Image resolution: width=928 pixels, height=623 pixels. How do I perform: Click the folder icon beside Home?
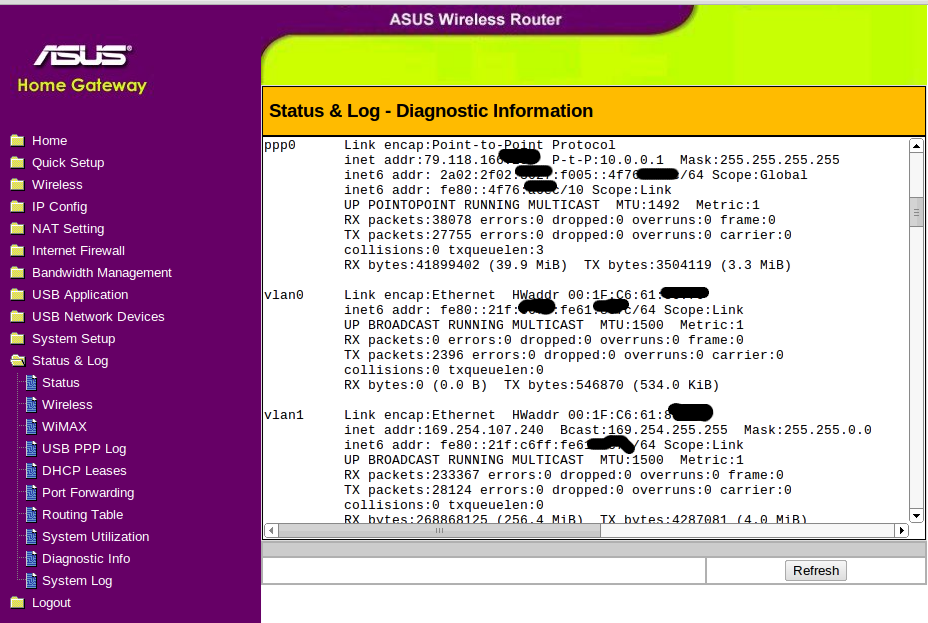click(x=17, y=140)
